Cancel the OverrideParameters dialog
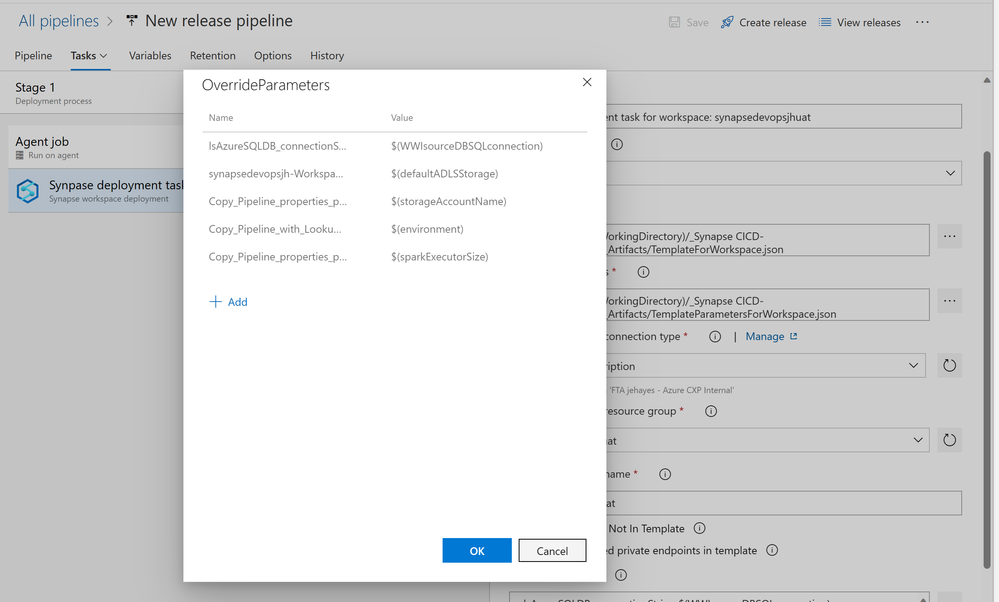This screenshot has width=999, height=602. [552, 550]
